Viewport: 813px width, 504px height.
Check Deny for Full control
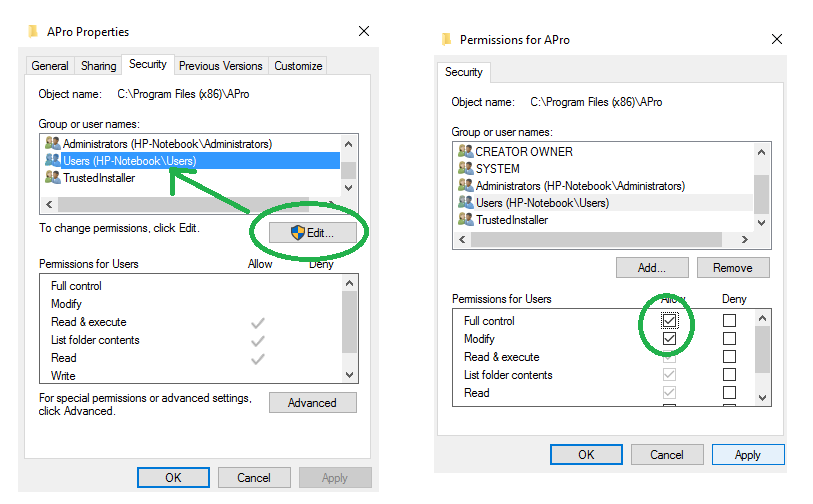[729, 321]
